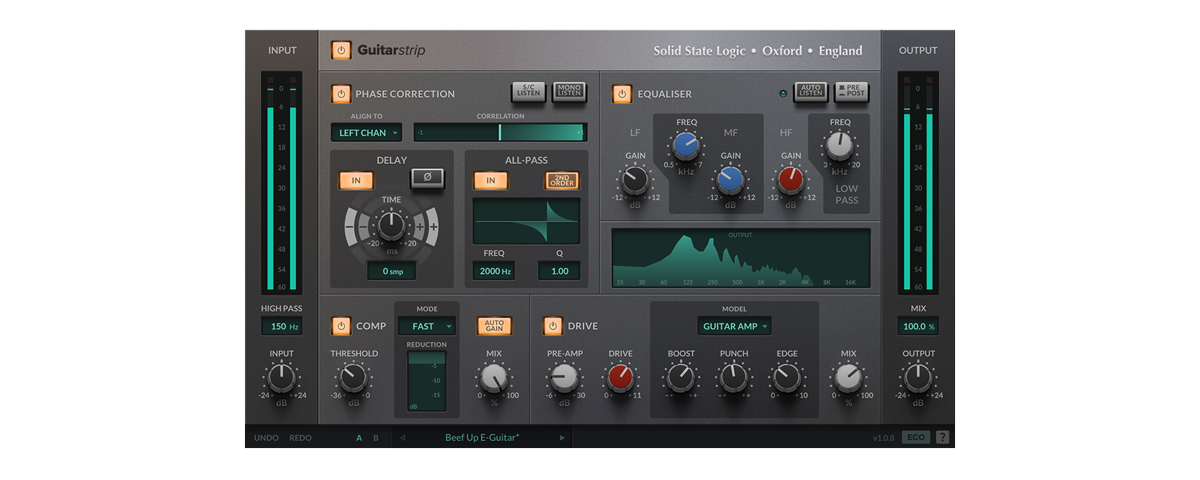Viewport: 1200px width, 480px height.
Task: Click the compressor Reduction meter
Action: point(427,381)
